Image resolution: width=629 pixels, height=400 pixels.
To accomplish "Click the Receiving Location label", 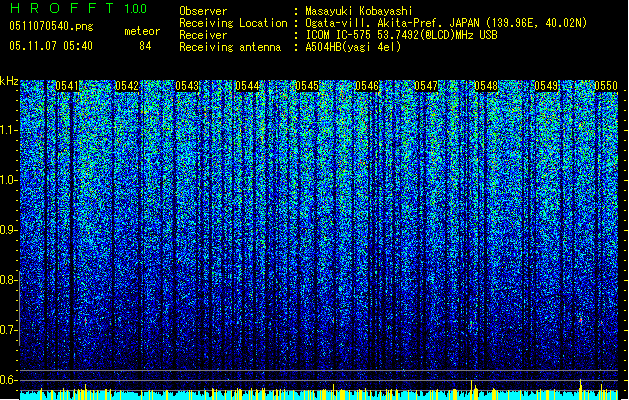I will 233,23.
